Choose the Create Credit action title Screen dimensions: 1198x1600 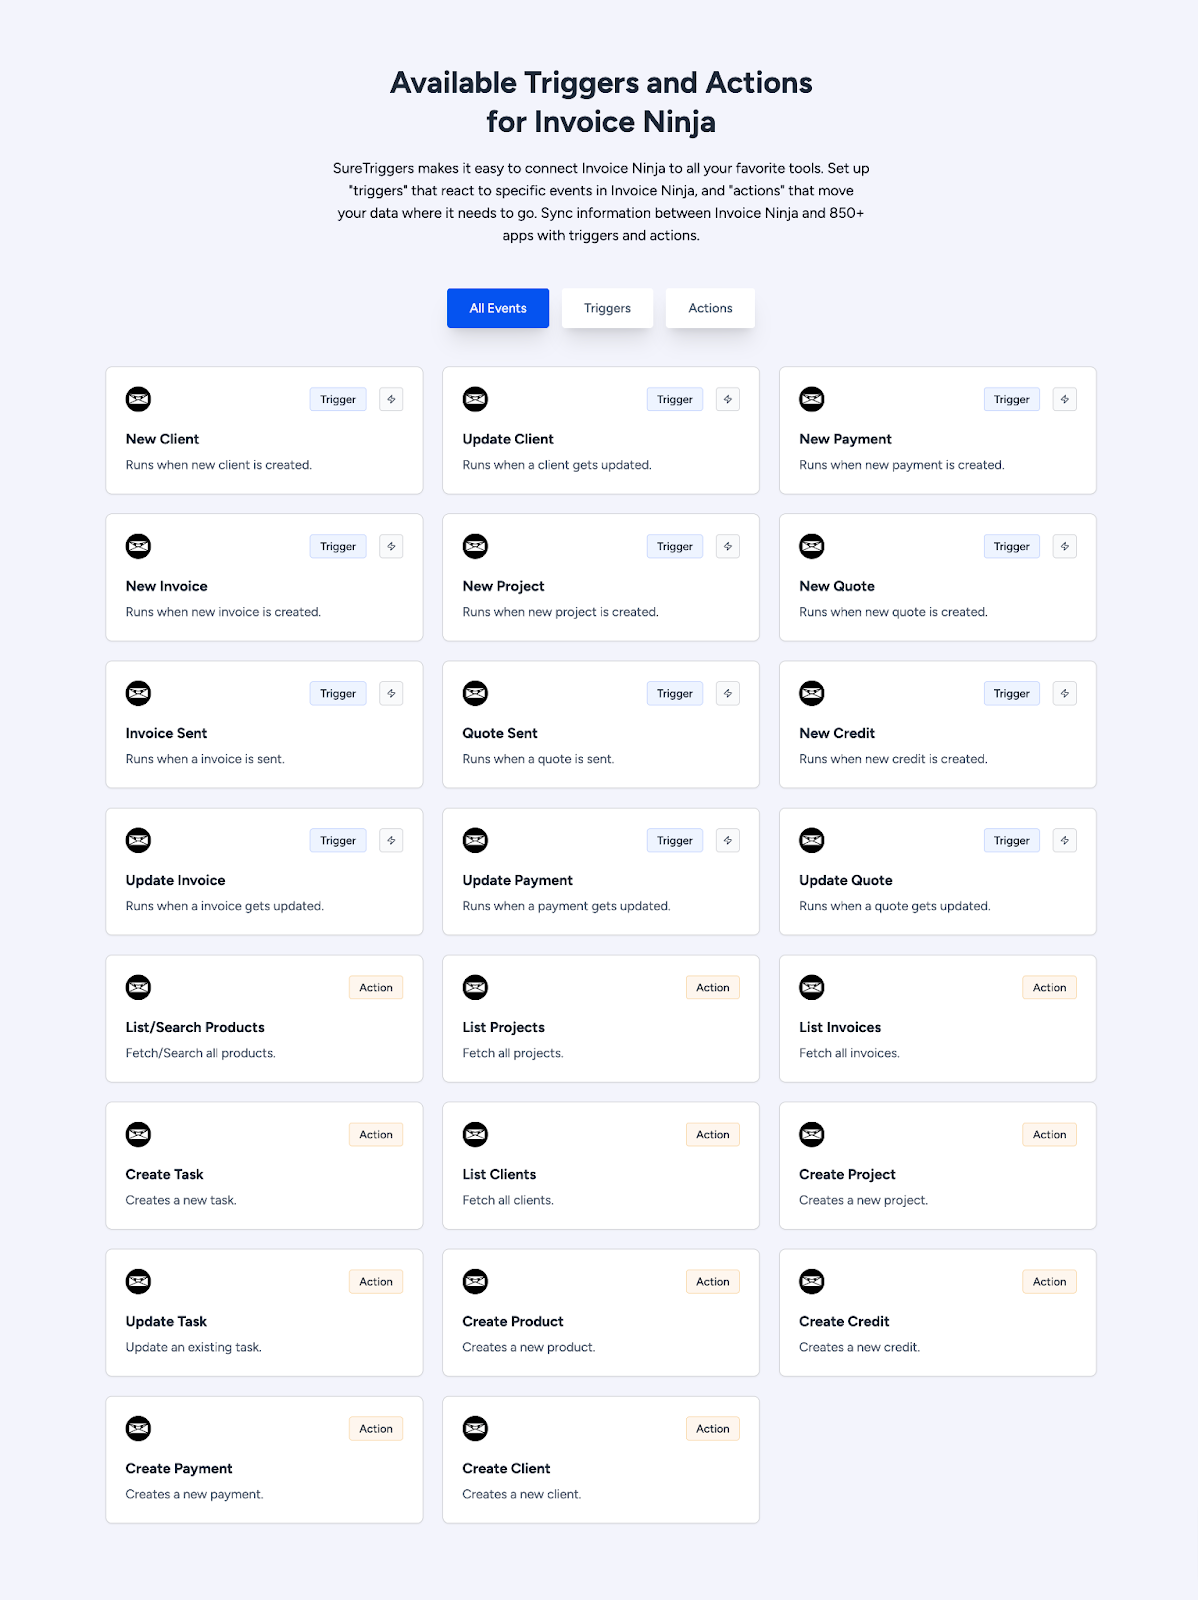coord(844,1321)
